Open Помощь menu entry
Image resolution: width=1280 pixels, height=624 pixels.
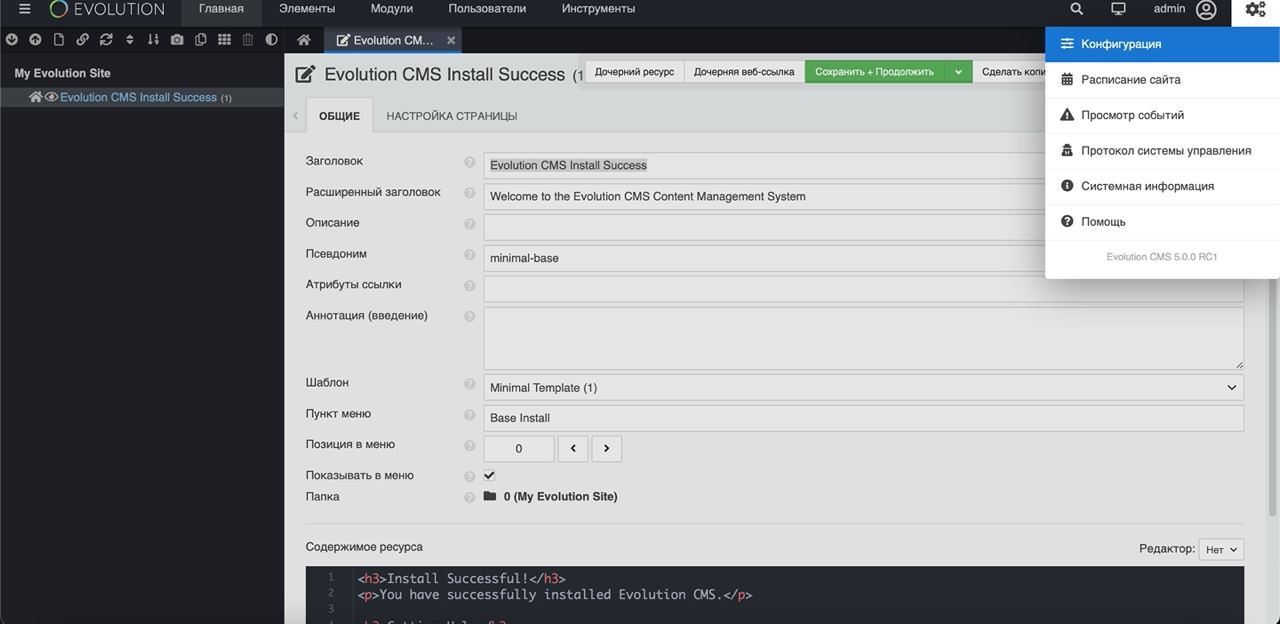tap(1162, 221)
